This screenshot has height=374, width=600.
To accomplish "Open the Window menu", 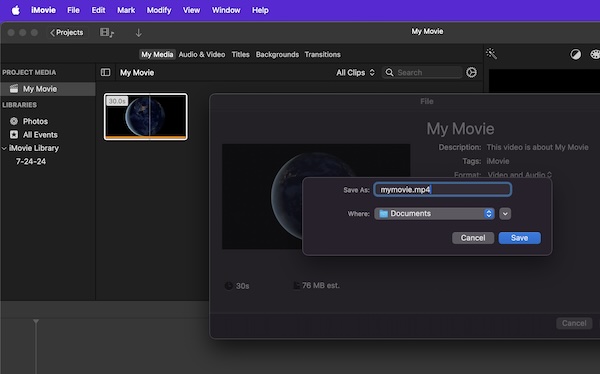I will pyautogui.click(x=226, y=10).
